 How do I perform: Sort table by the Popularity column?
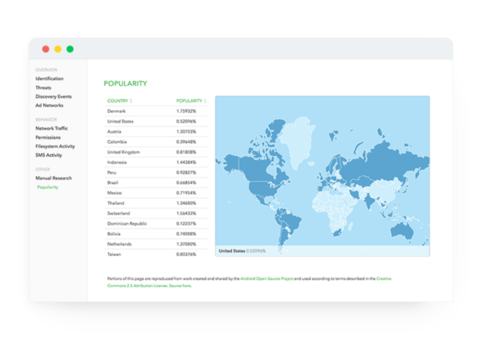click(191, 101)
